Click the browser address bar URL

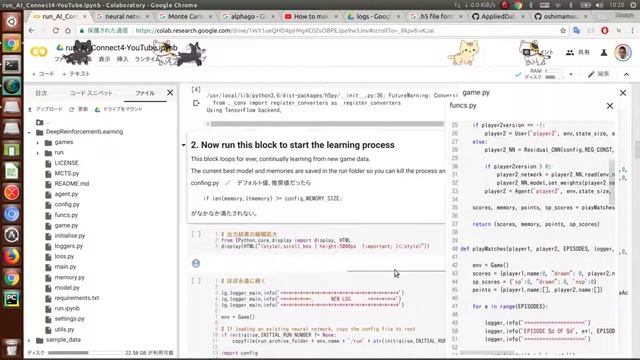(x=285, y=31)
